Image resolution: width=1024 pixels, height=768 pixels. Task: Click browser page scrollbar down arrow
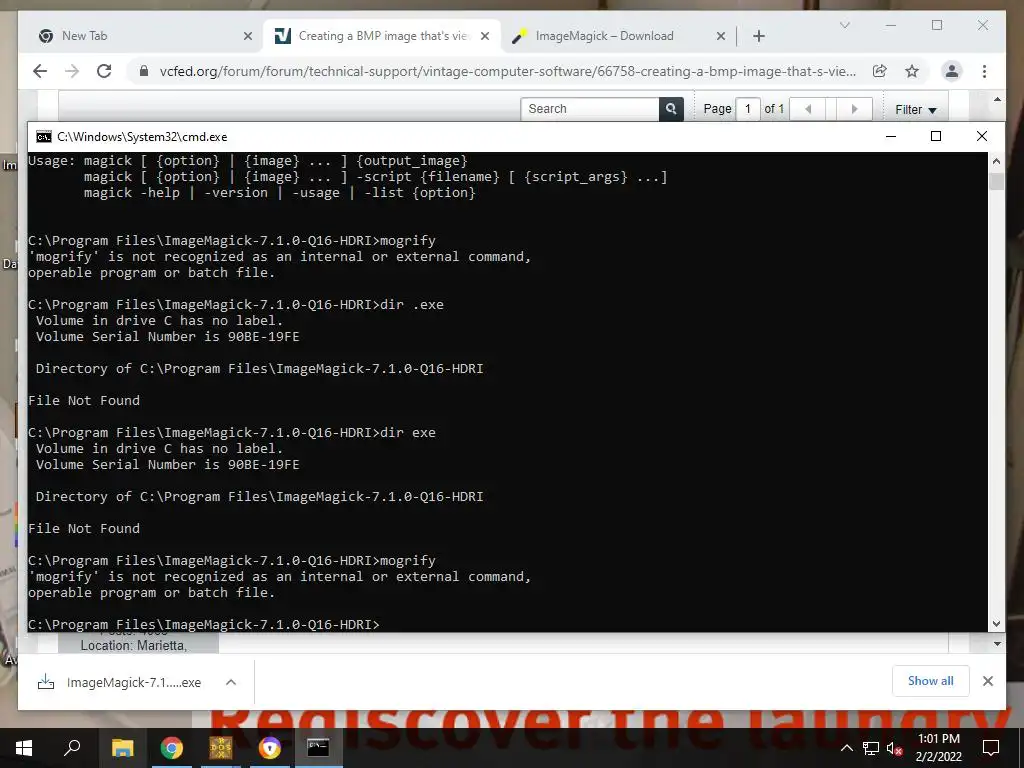(997, 644)
